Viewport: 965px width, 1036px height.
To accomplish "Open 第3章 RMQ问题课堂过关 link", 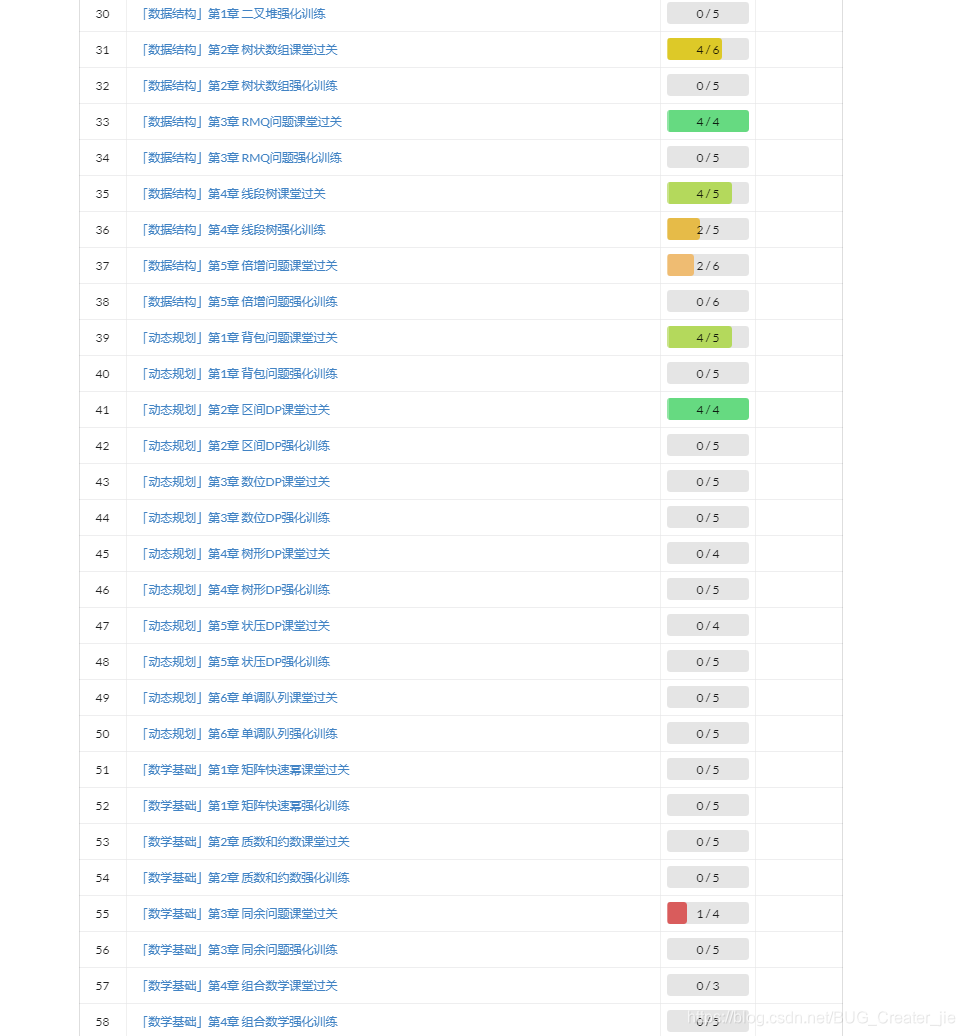I will tap(242, 122).
